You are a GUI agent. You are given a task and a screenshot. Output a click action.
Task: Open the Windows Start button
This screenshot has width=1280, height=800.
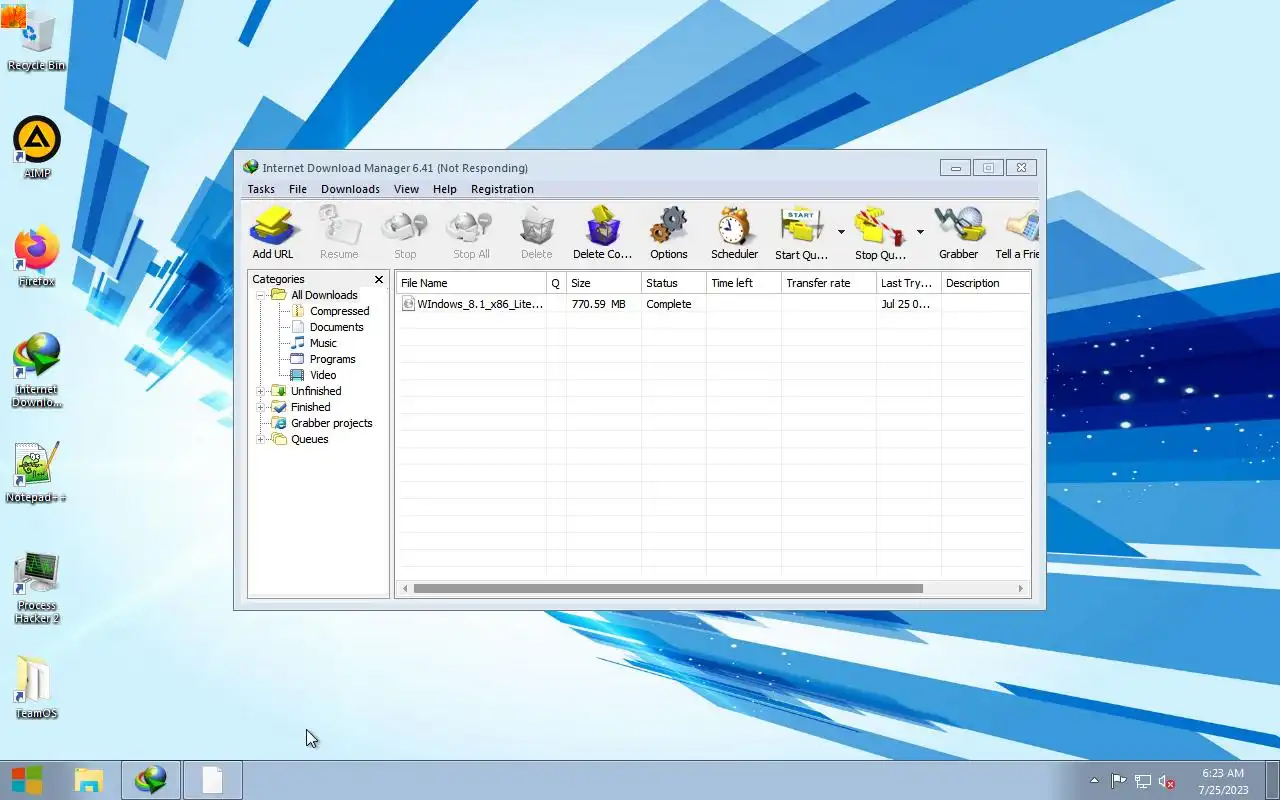tap(27, 780)
